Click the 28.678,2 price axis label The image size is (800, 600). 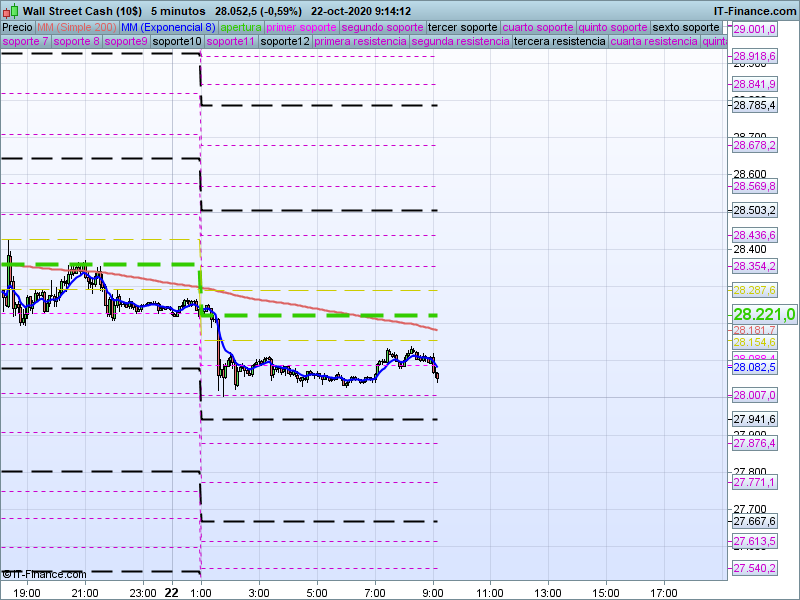click(755, 145)
